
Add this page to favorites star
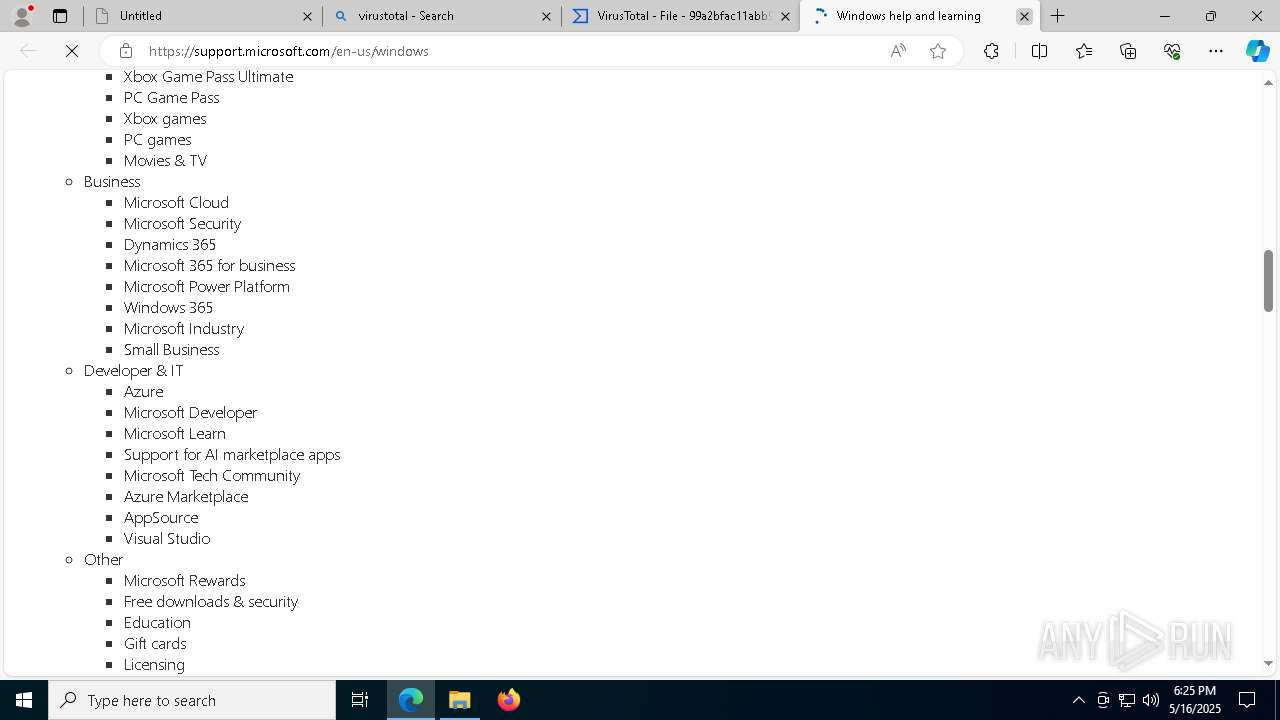click(x=938, y=51)
